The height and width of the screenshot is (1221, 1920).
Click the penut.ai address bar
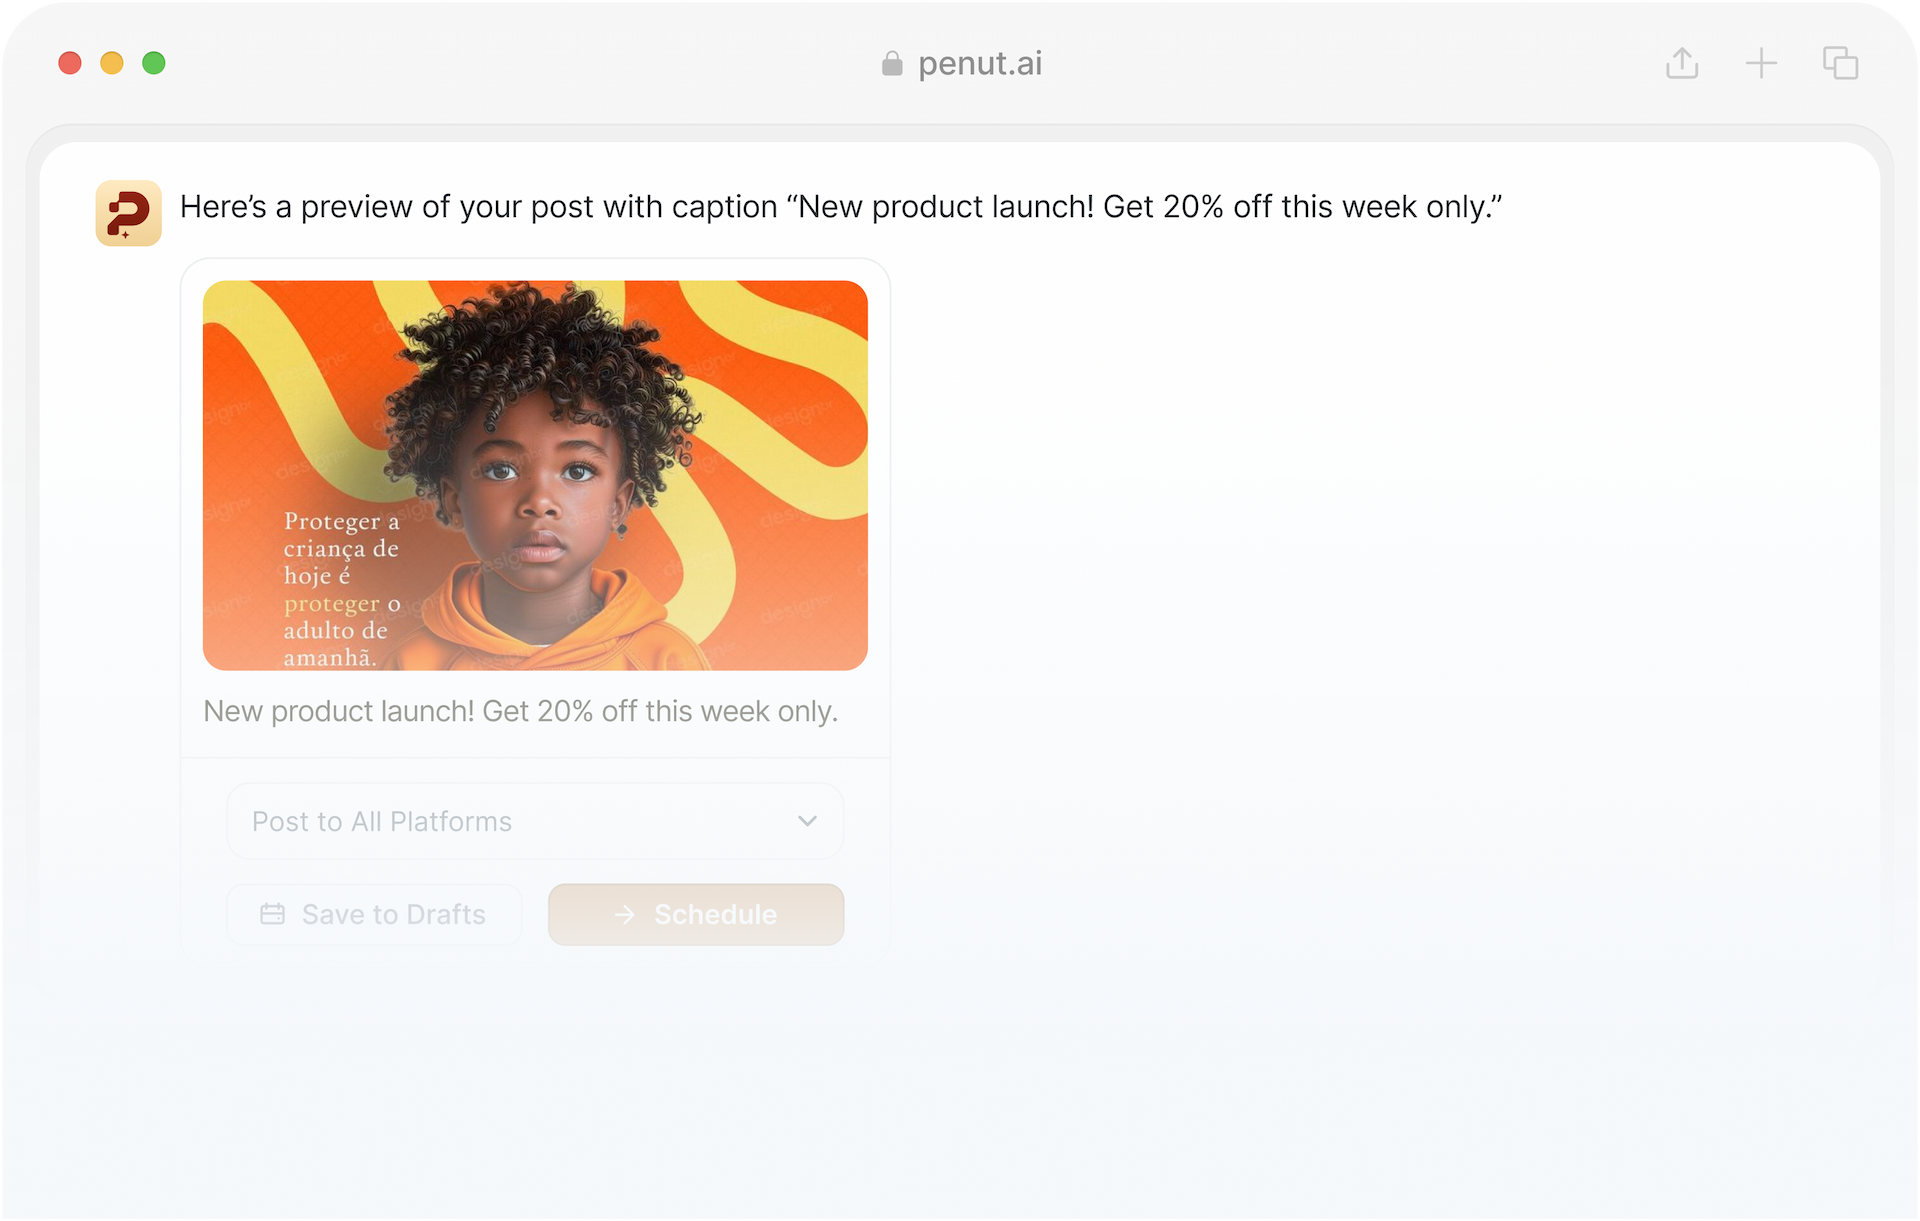pos(961,64)
